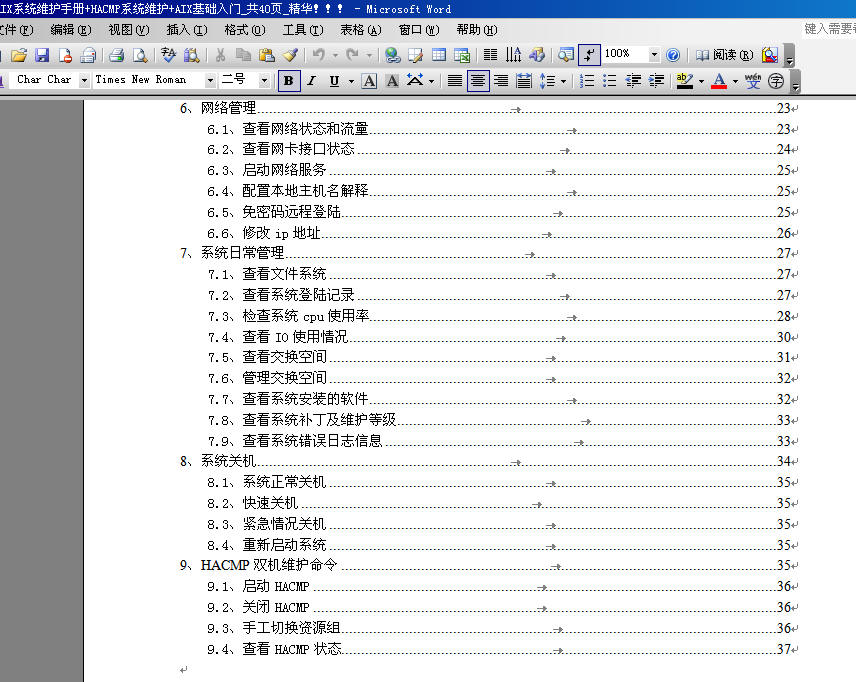Click the Help question mark button
The image size is (856, 682).
(675, 55)
